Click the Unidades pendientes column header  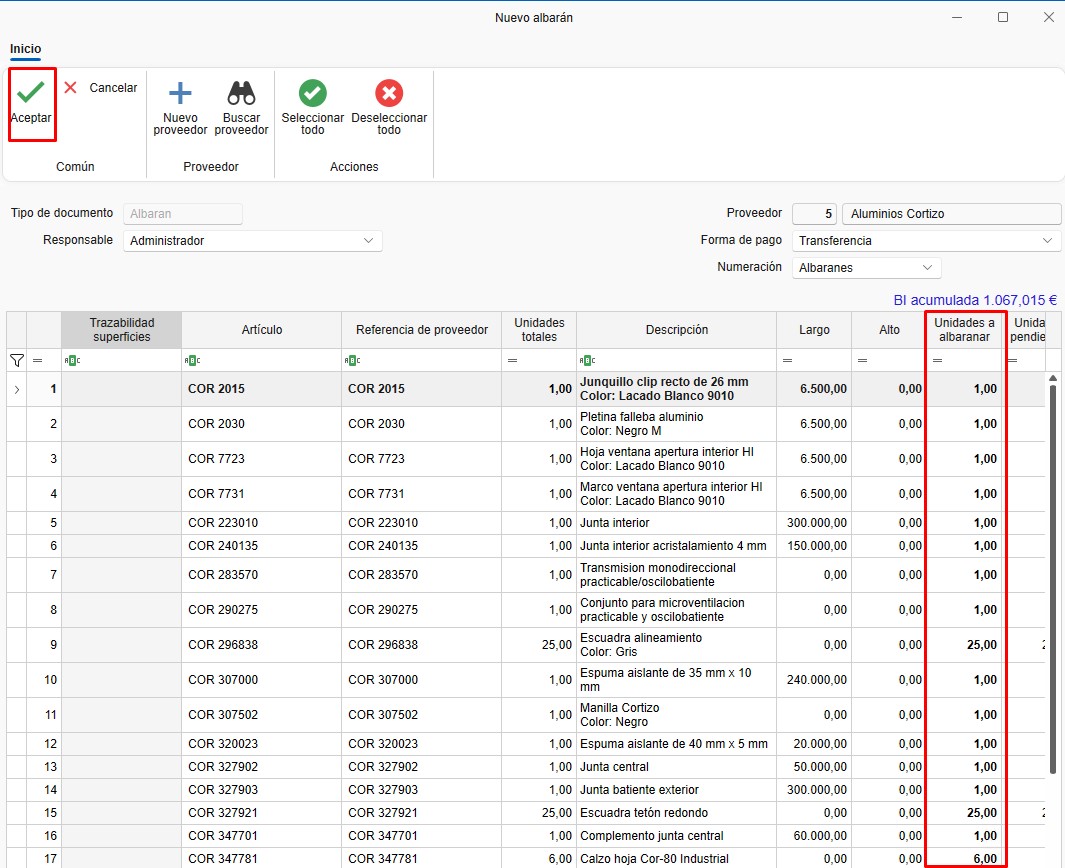tap(1026, 330)
